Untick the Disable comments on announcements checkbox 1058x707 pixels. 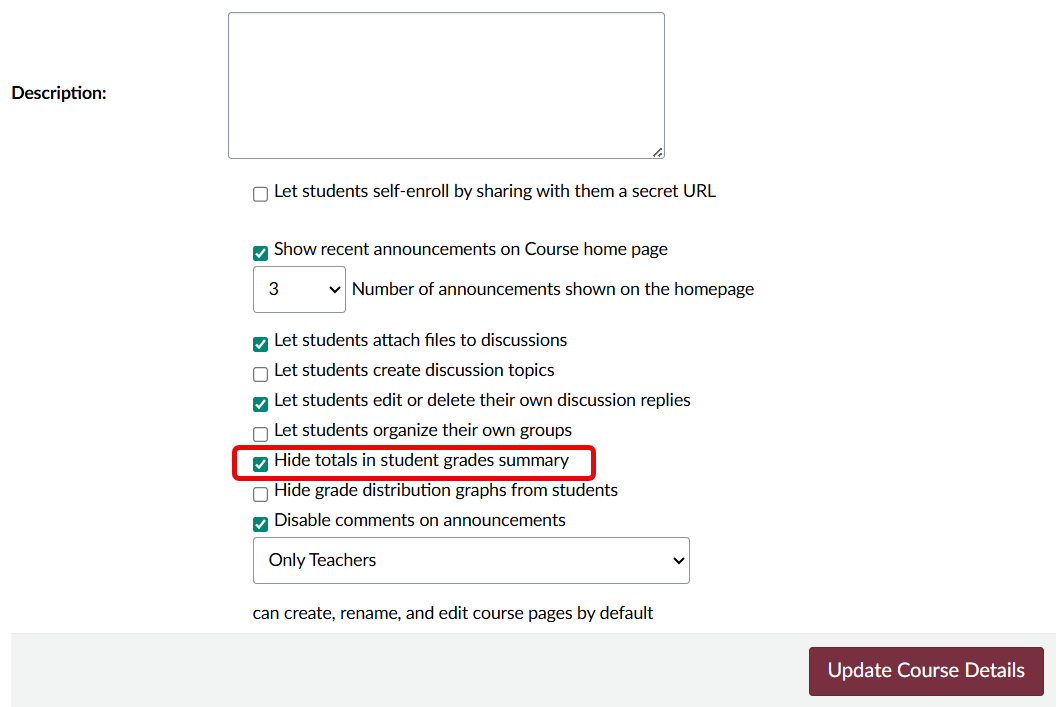point(260,524)
